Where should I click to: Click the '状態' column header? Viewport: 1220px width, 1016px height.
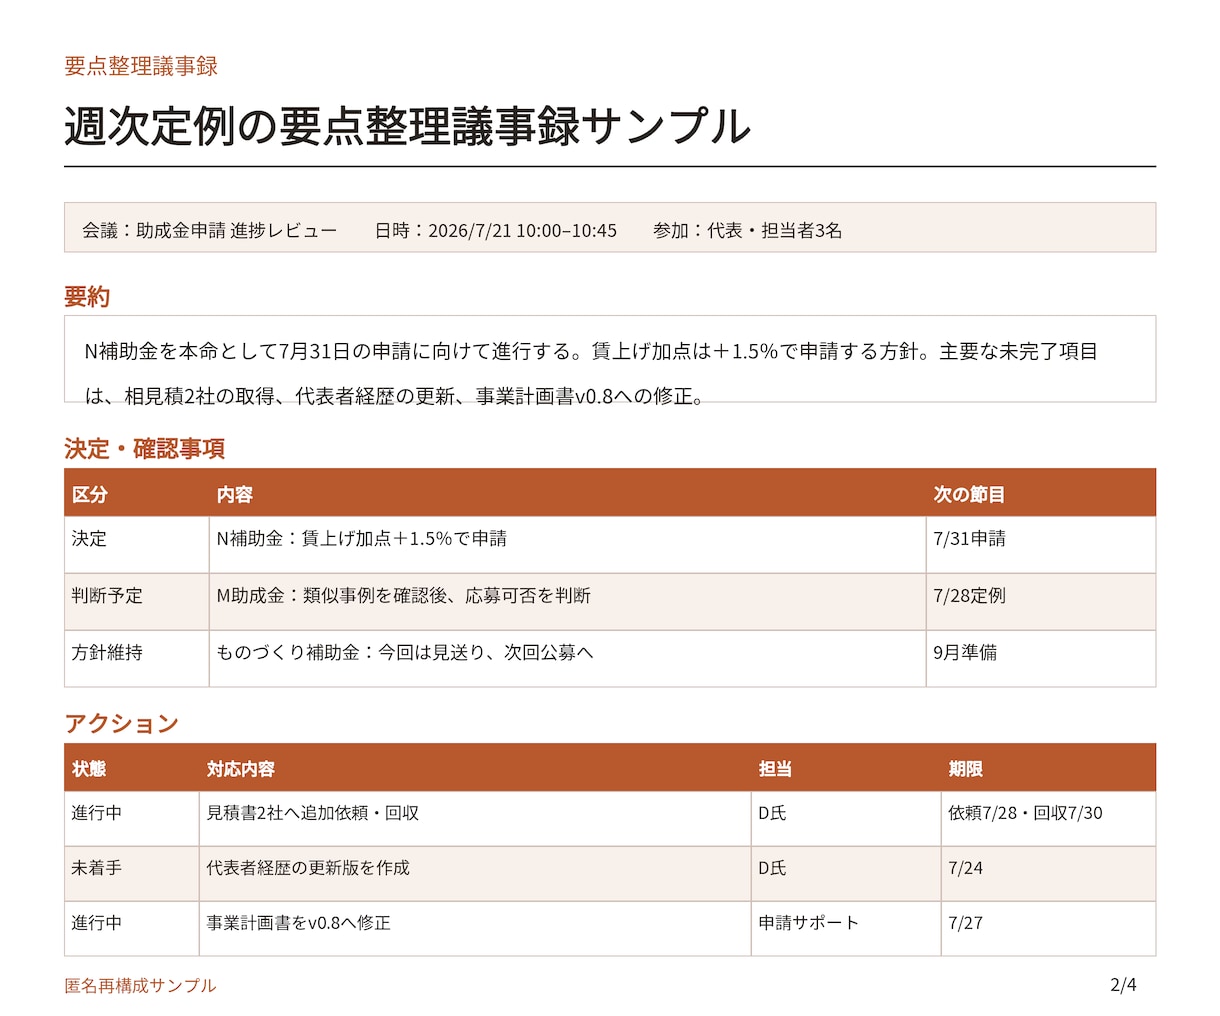click(89, 769)
